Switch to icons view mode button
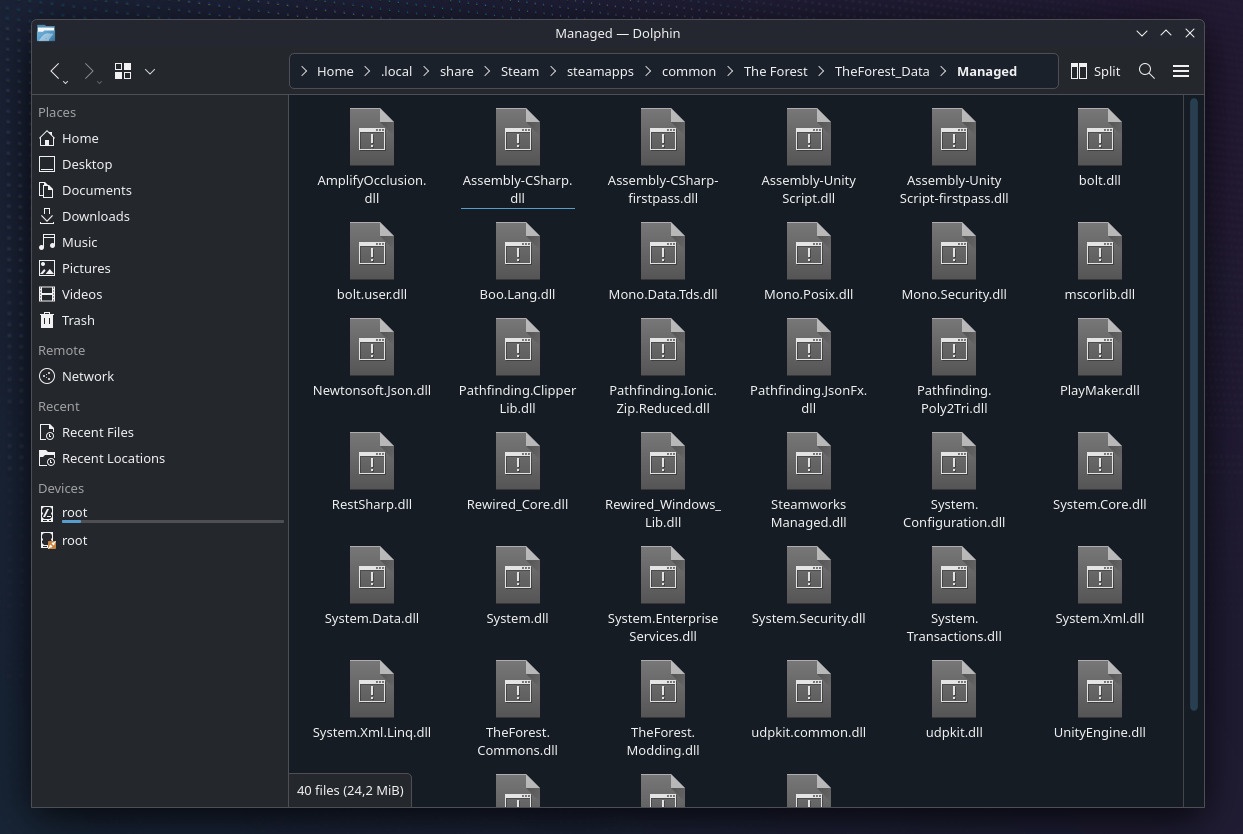The image size is (1243, 834). (123, 71)
